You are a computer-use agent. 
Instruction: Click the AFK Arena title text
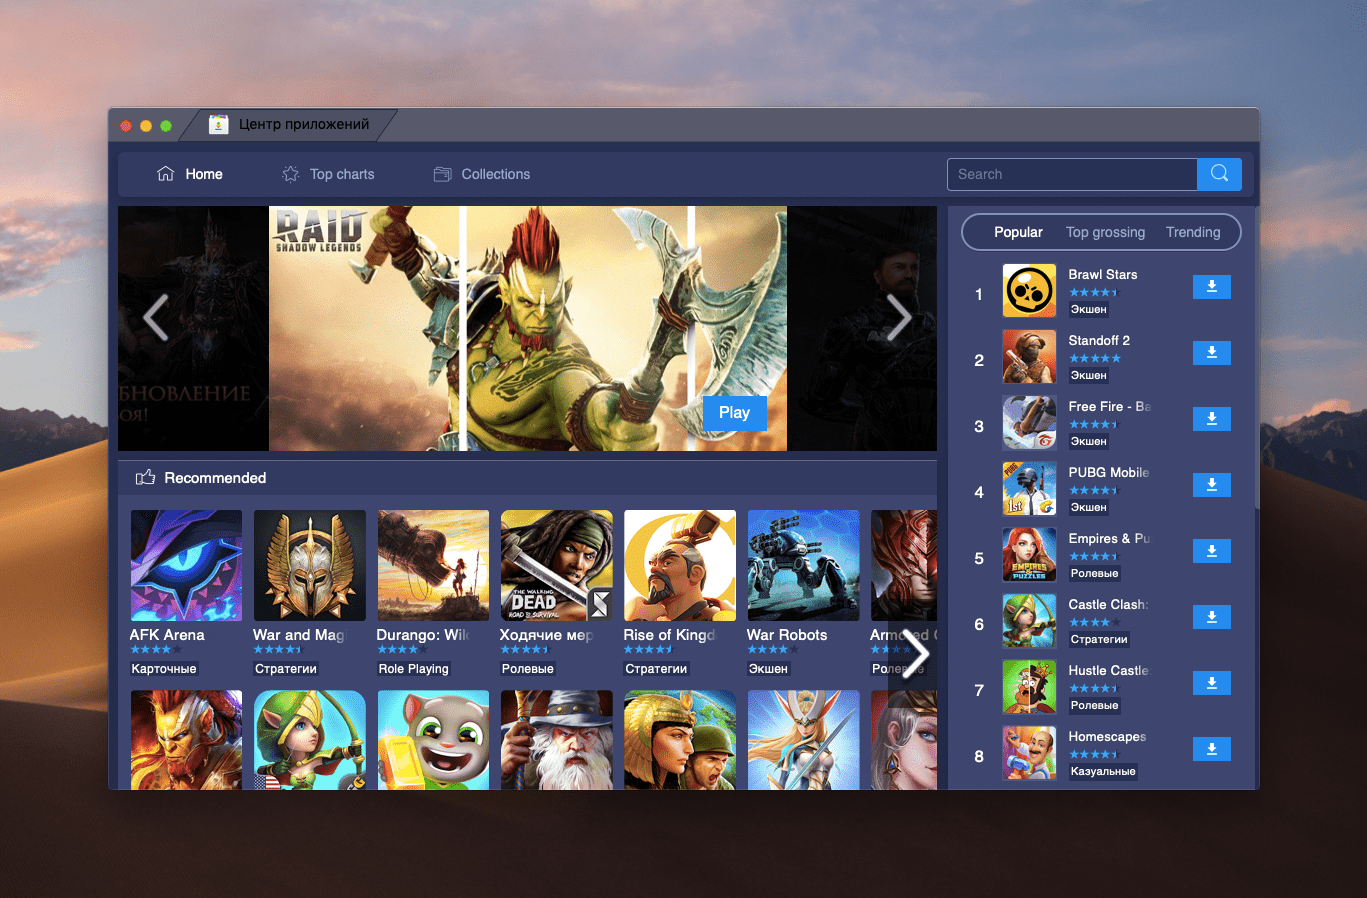coord(167,634)
